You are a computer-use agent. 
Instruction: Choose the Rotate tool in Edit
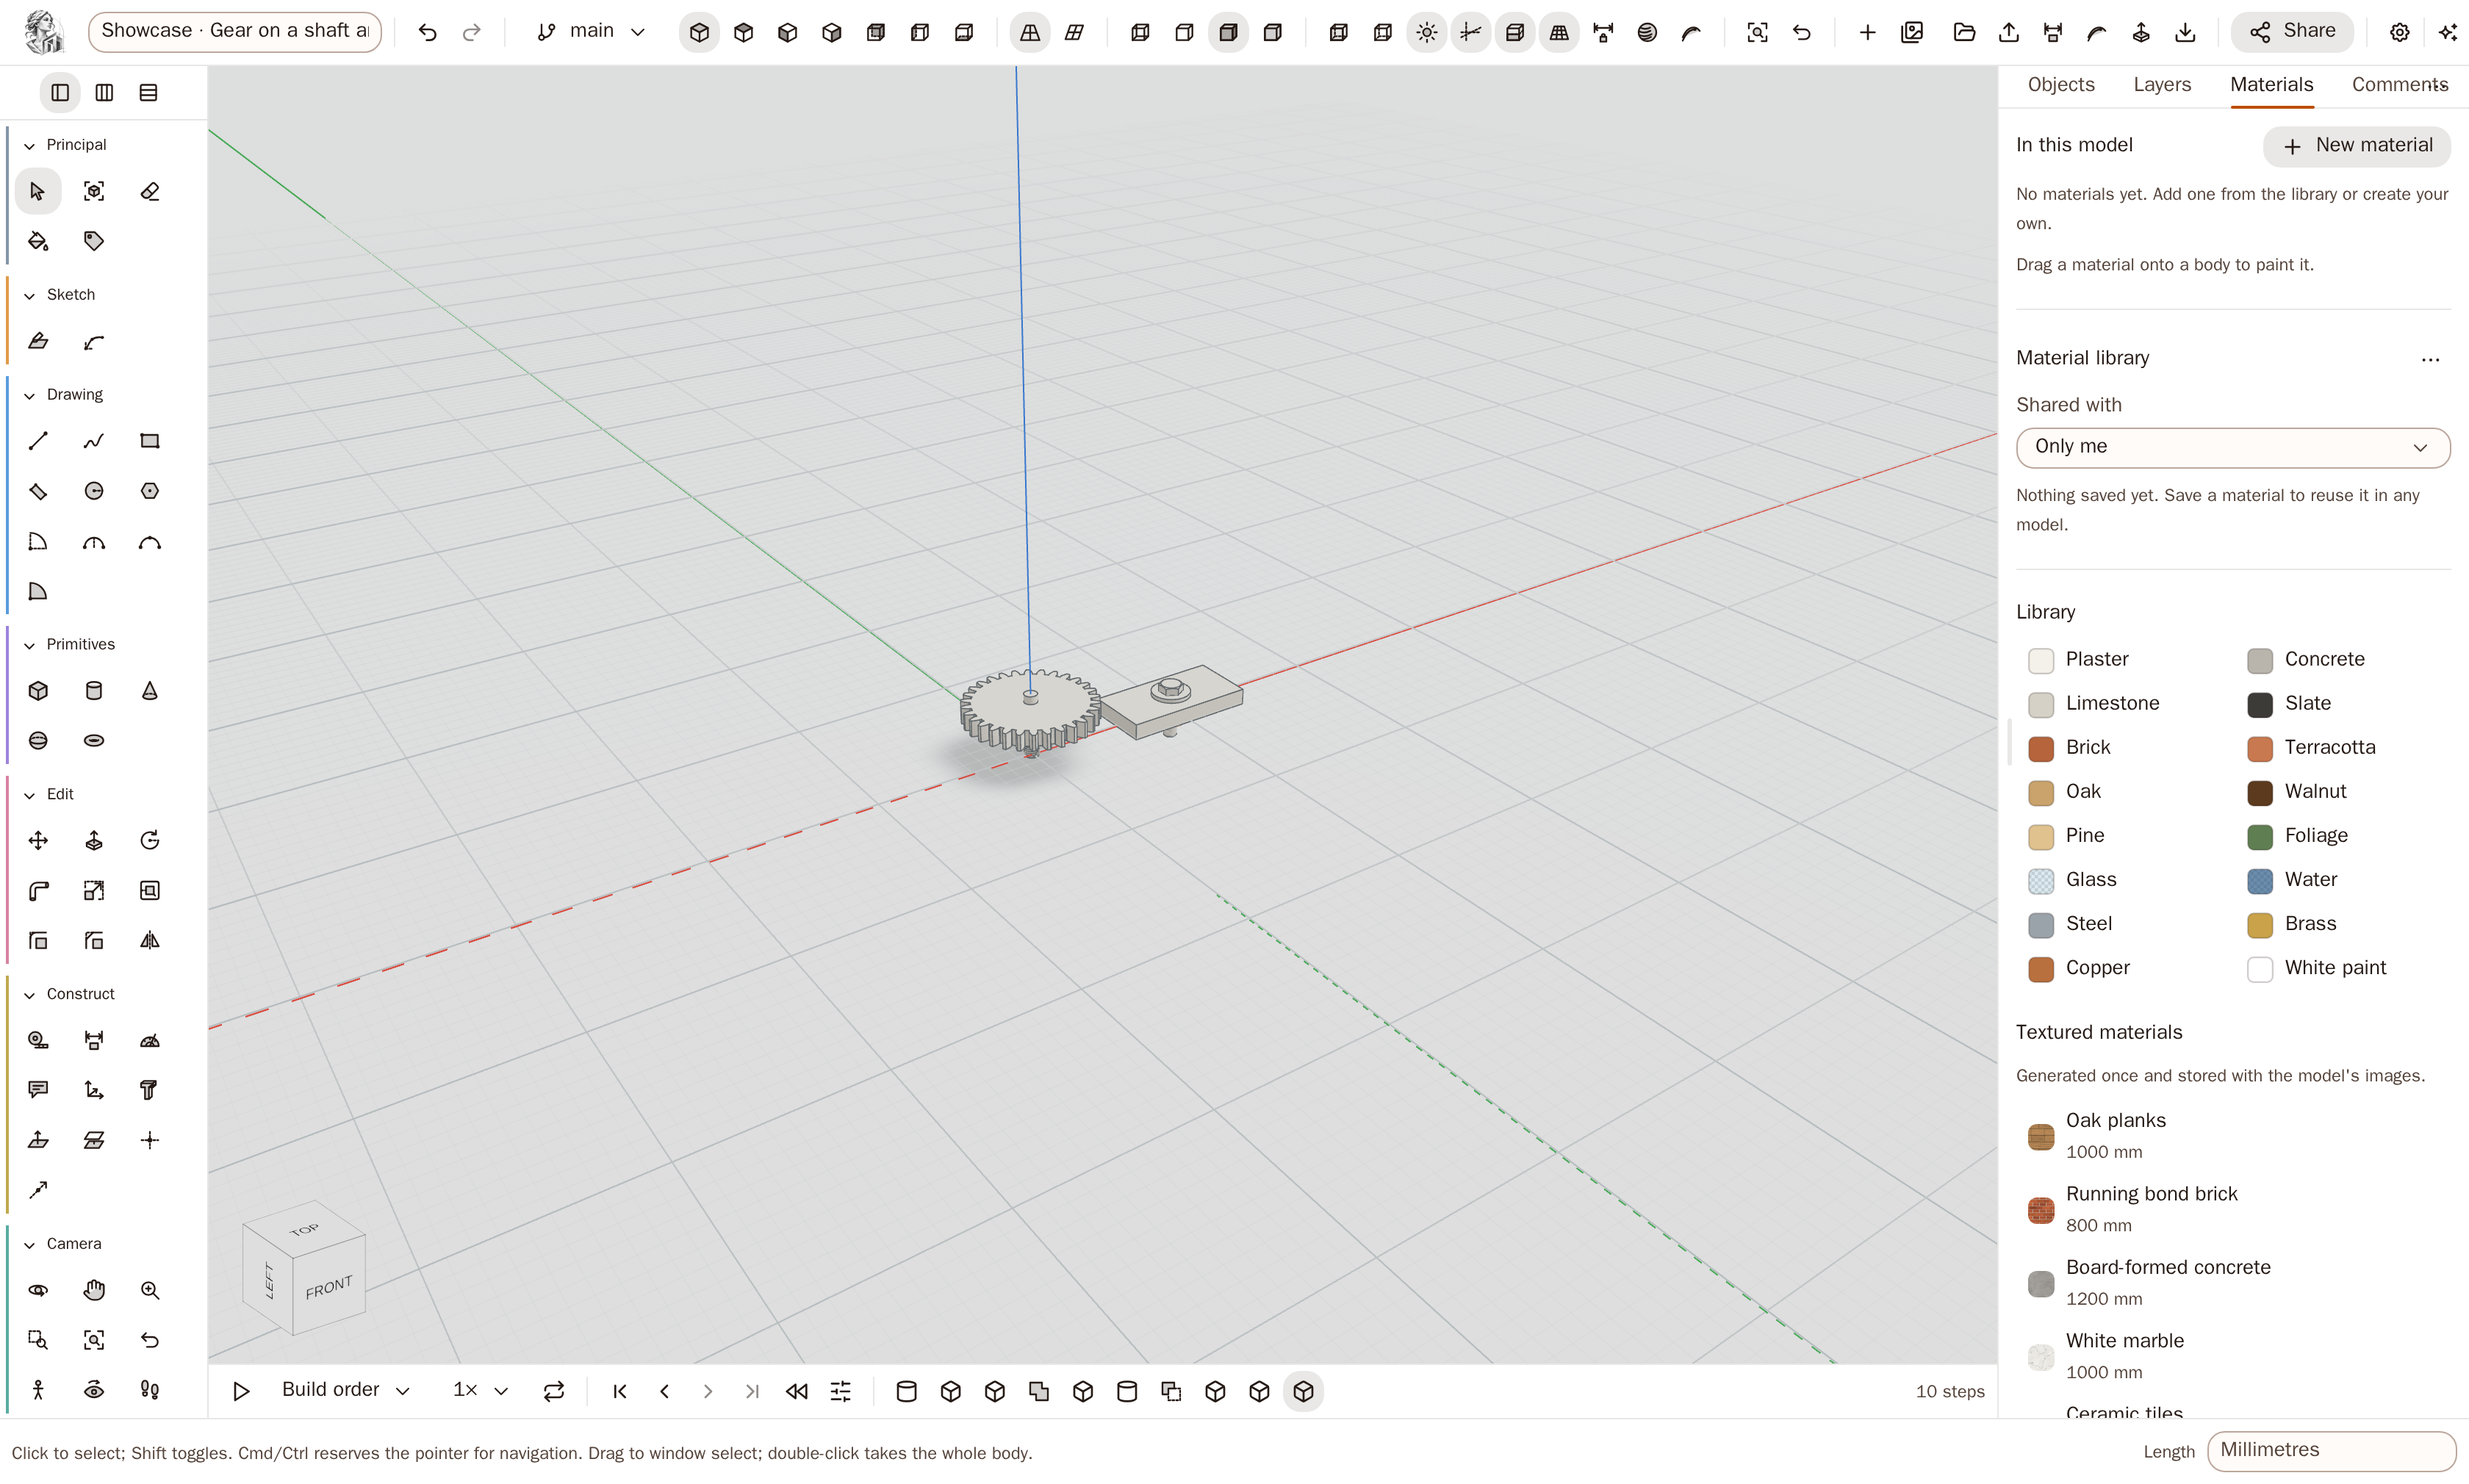pyautogui.click(x=150, y=841)
